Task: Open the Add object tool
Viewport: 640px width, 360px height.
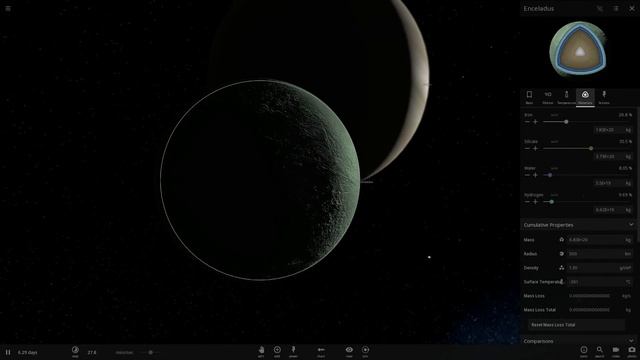Action: point(277,351)
